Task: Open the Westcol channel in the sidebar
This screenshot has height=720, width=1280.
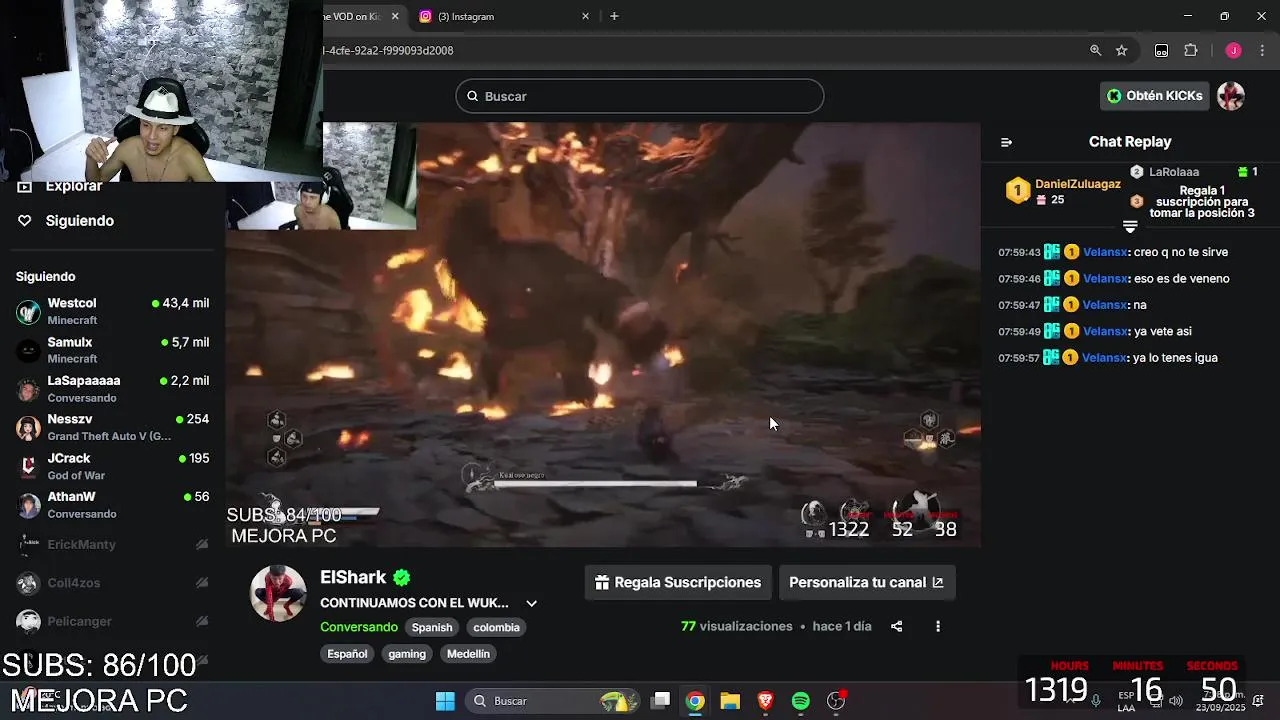Action: [113, 311]
